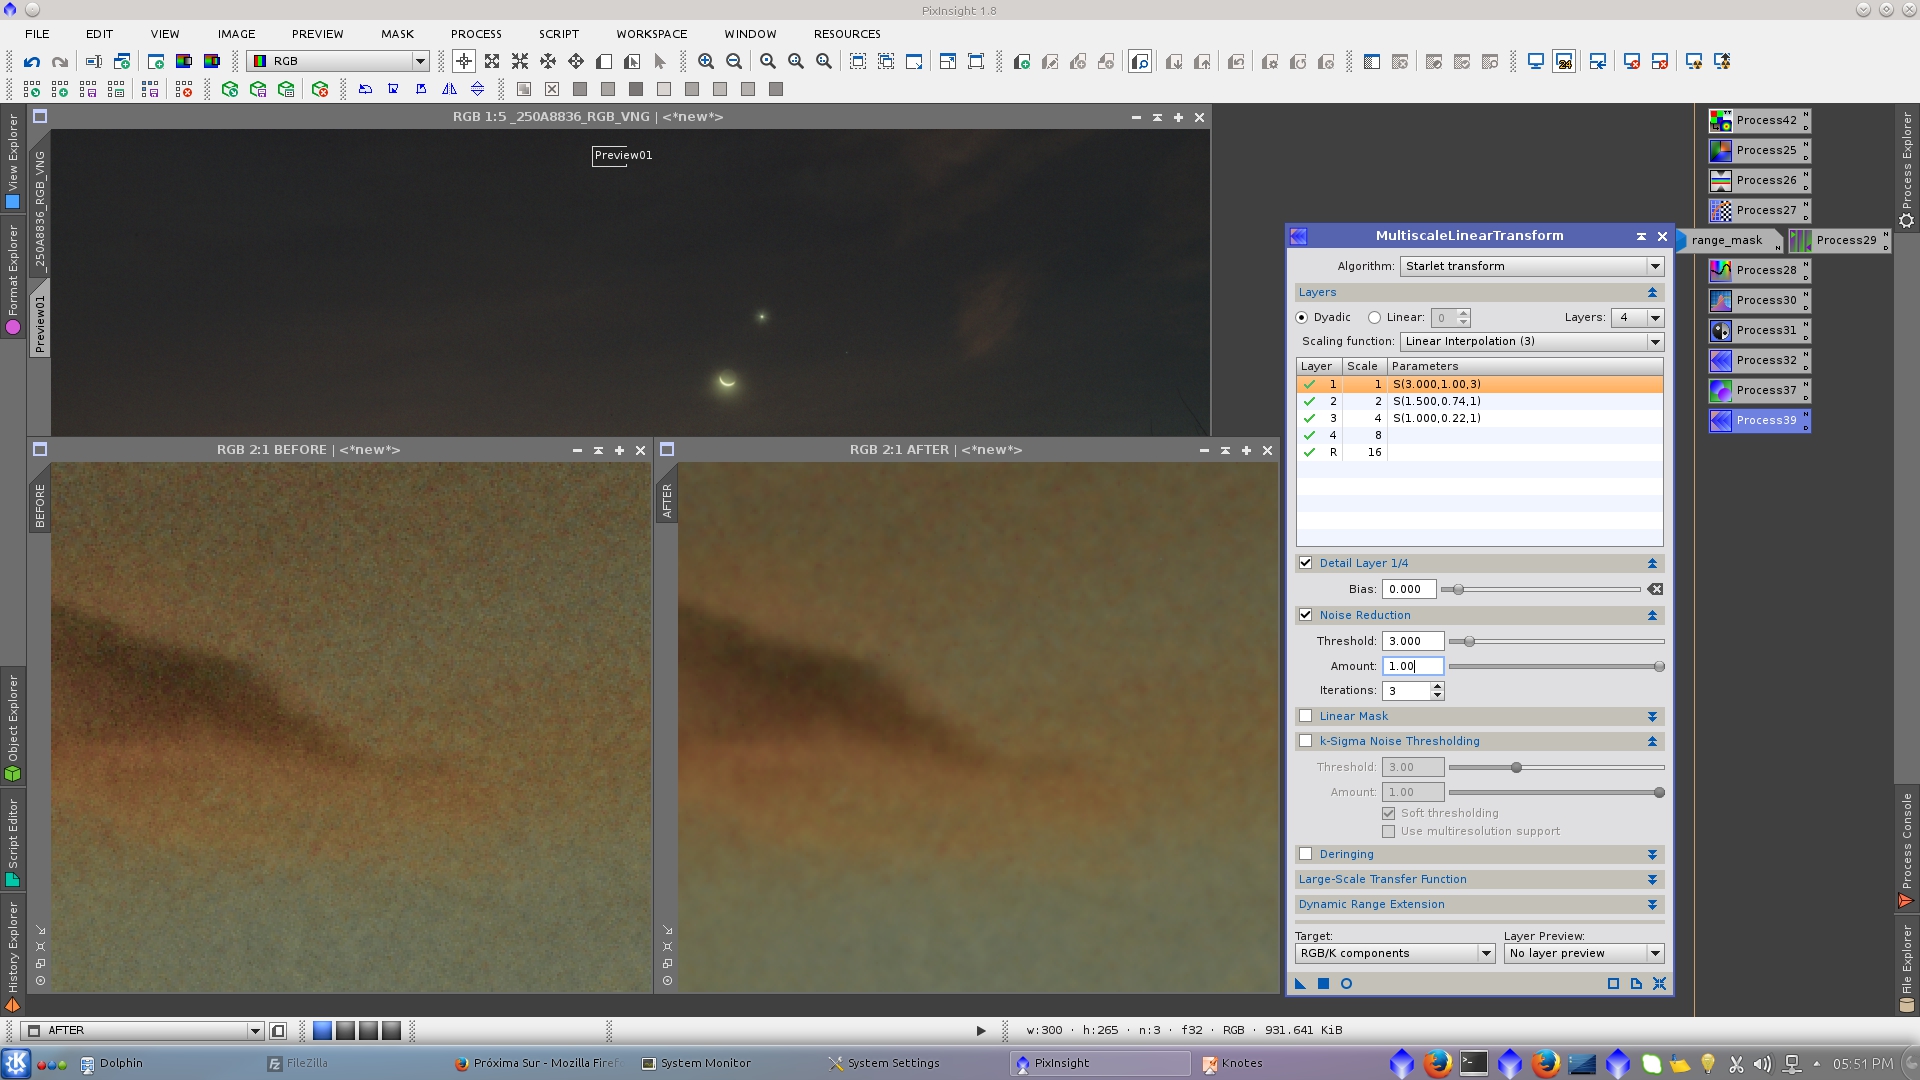Click the horizontal mirror icon
The width and height of the screenshot is (1920, 1080).
450,89
